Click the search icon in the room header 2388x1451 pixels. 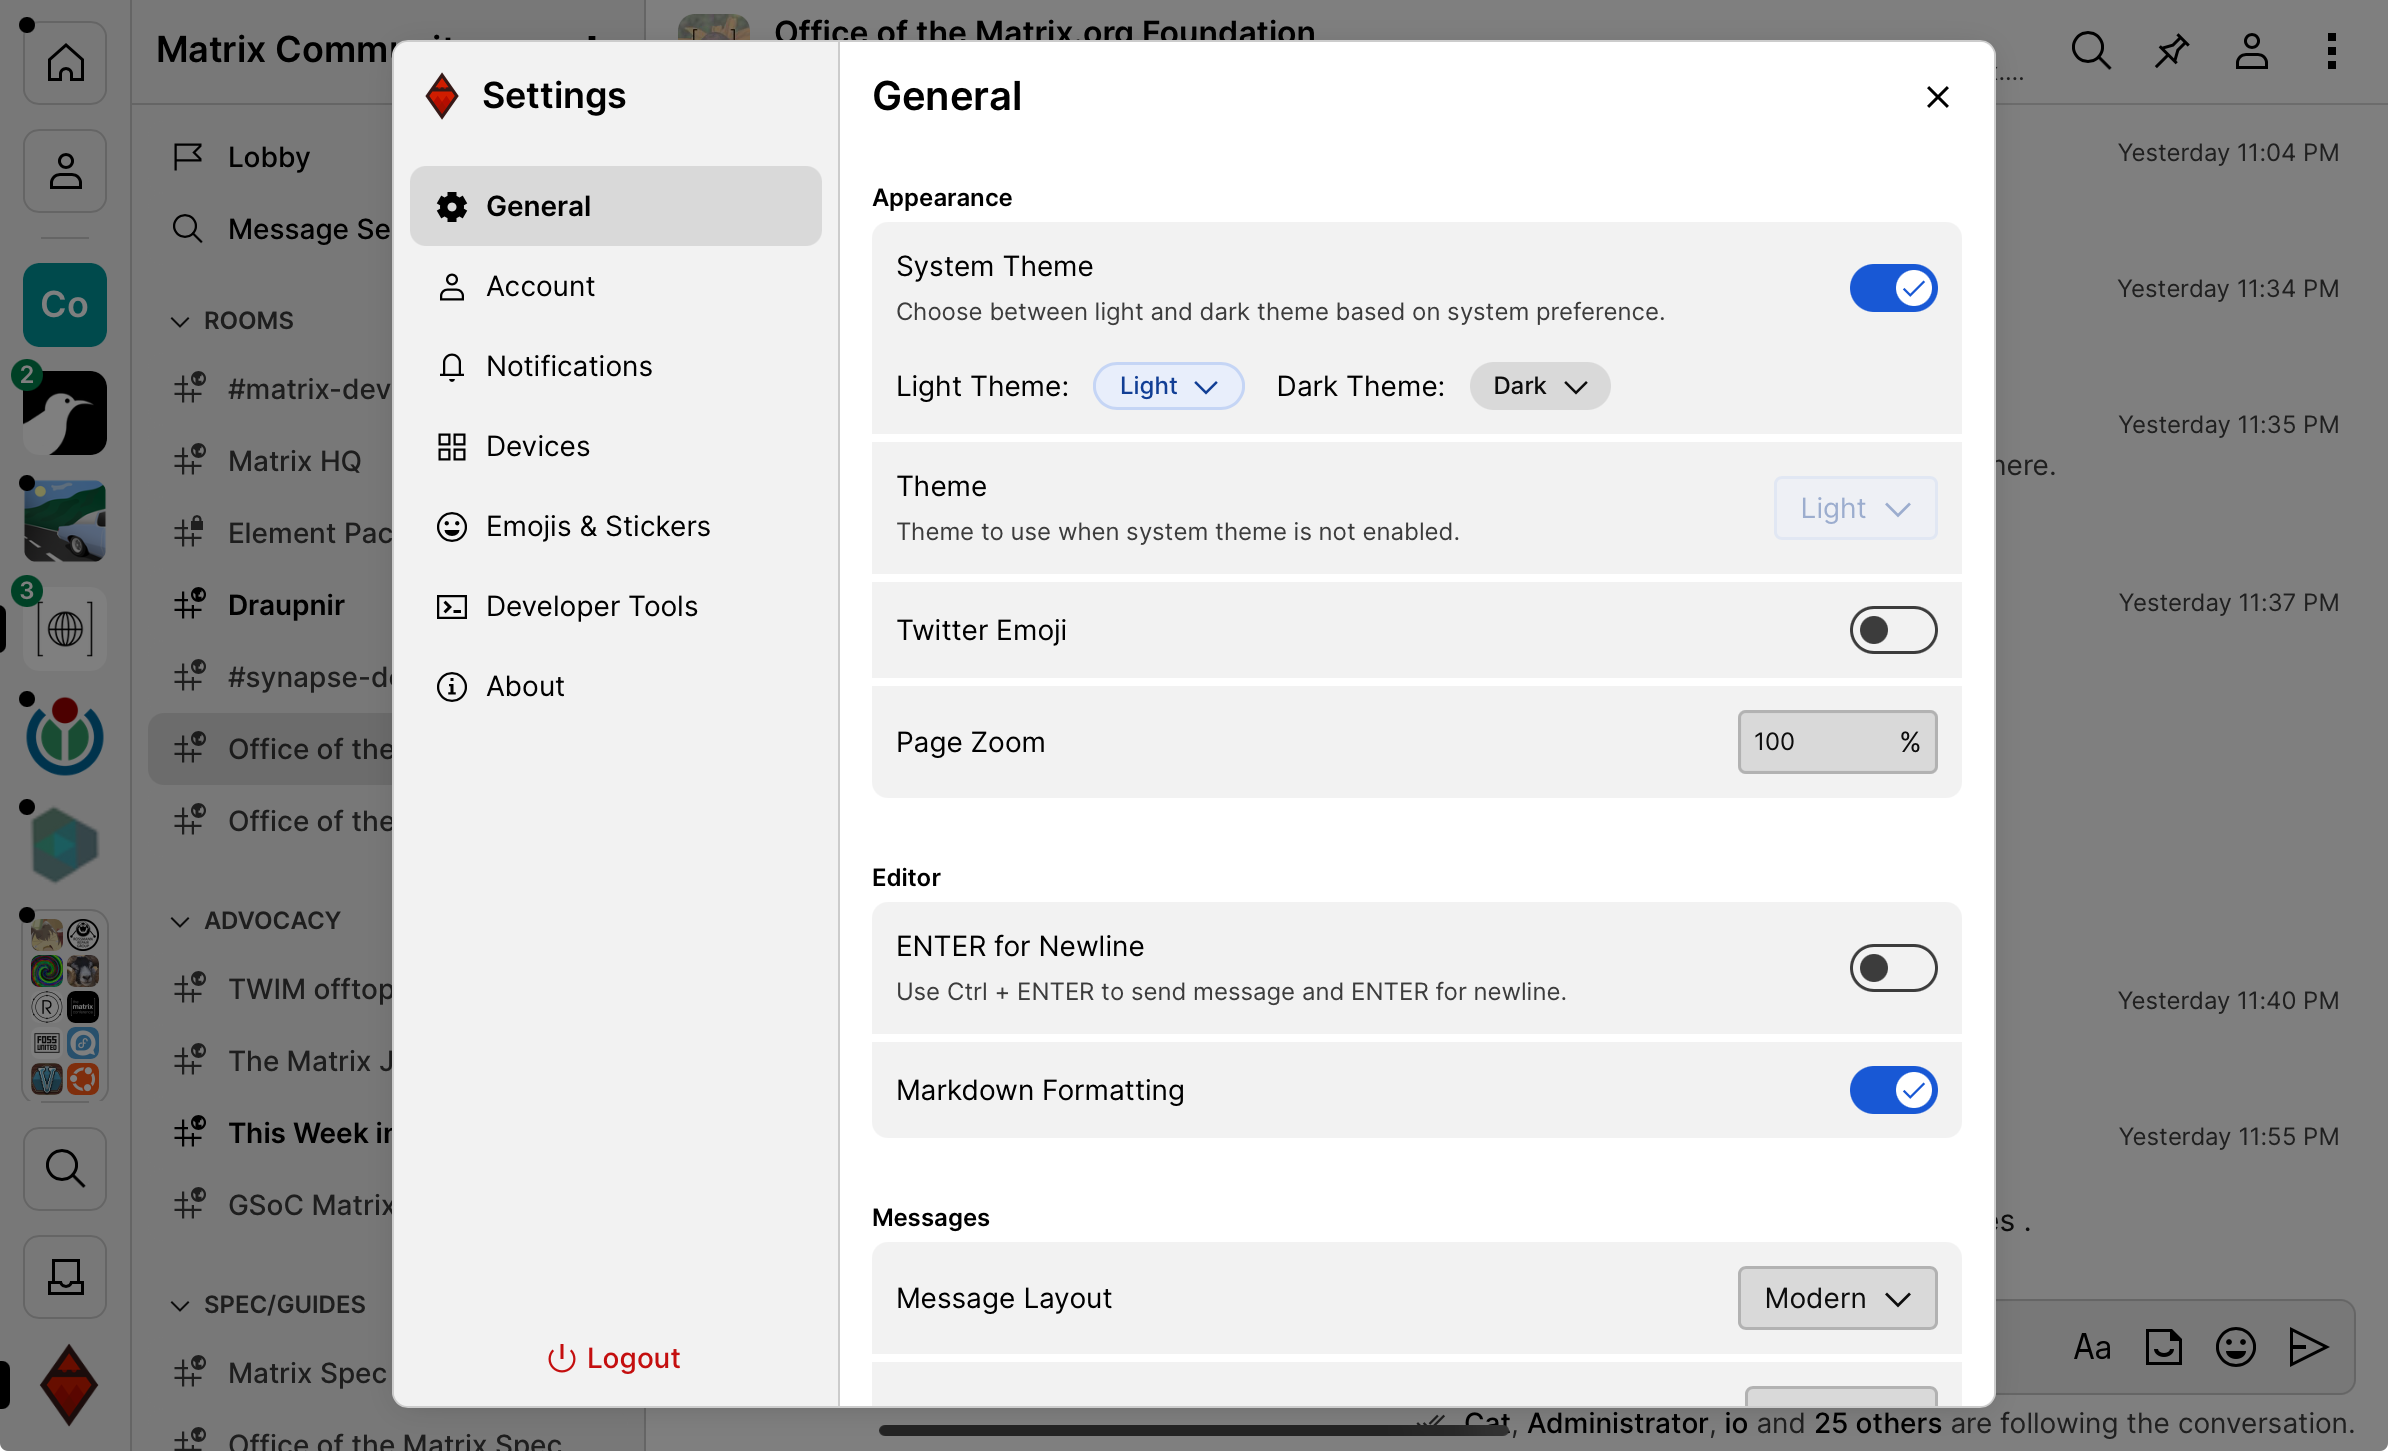tap(2090, 50)
